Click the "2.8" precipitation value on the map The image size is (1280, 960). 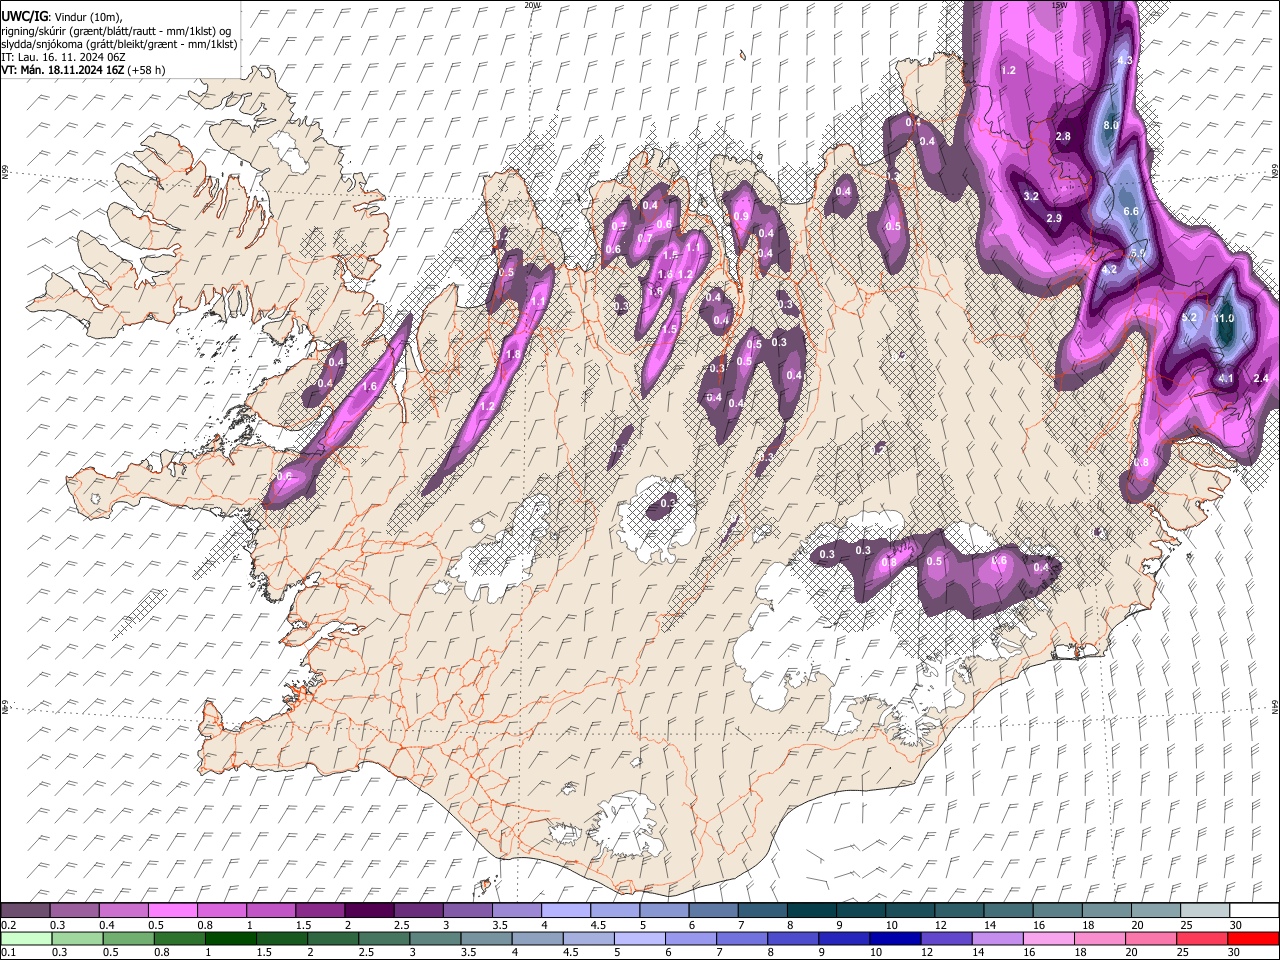(1063, 137)
